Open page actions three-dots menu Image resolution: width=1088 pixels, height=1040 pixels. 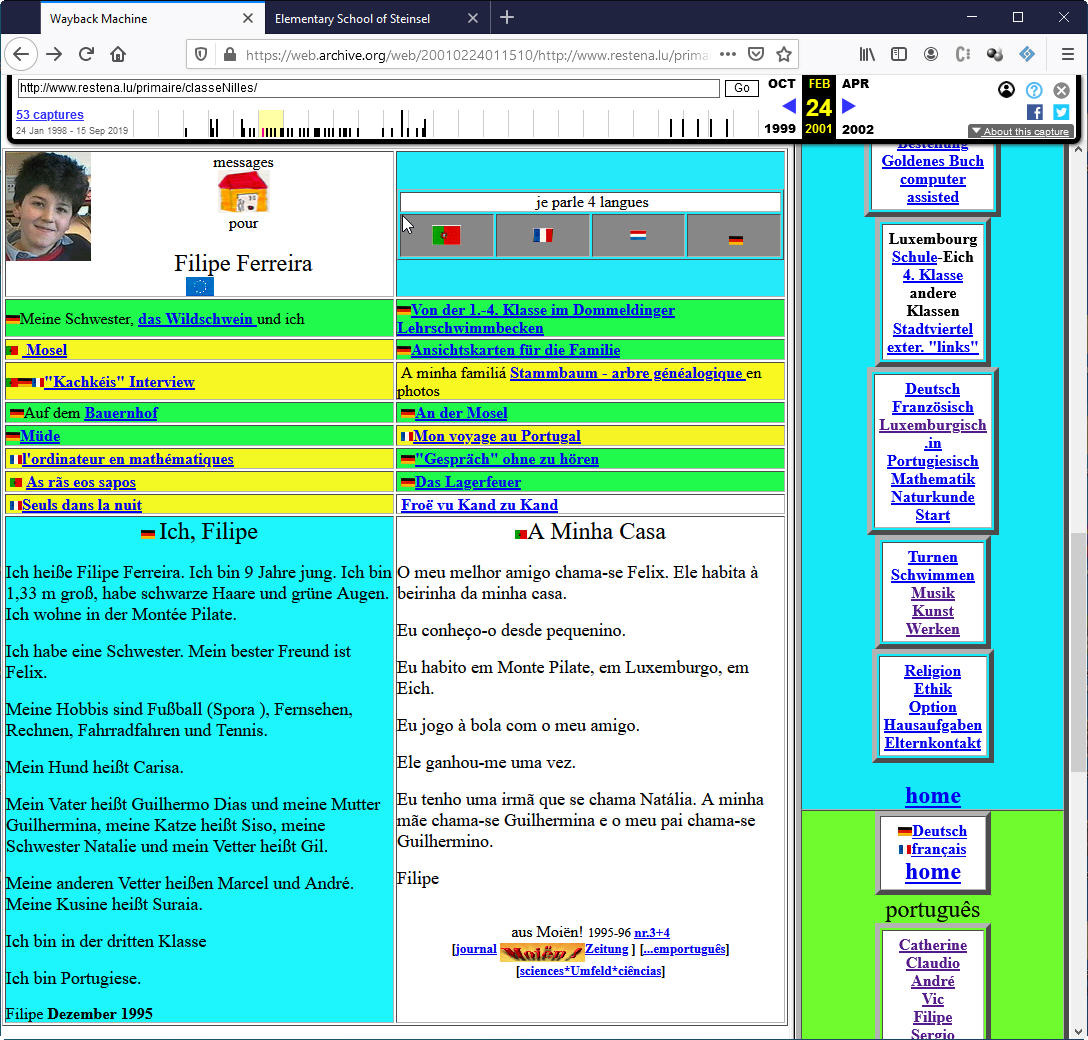coord(727,54)
